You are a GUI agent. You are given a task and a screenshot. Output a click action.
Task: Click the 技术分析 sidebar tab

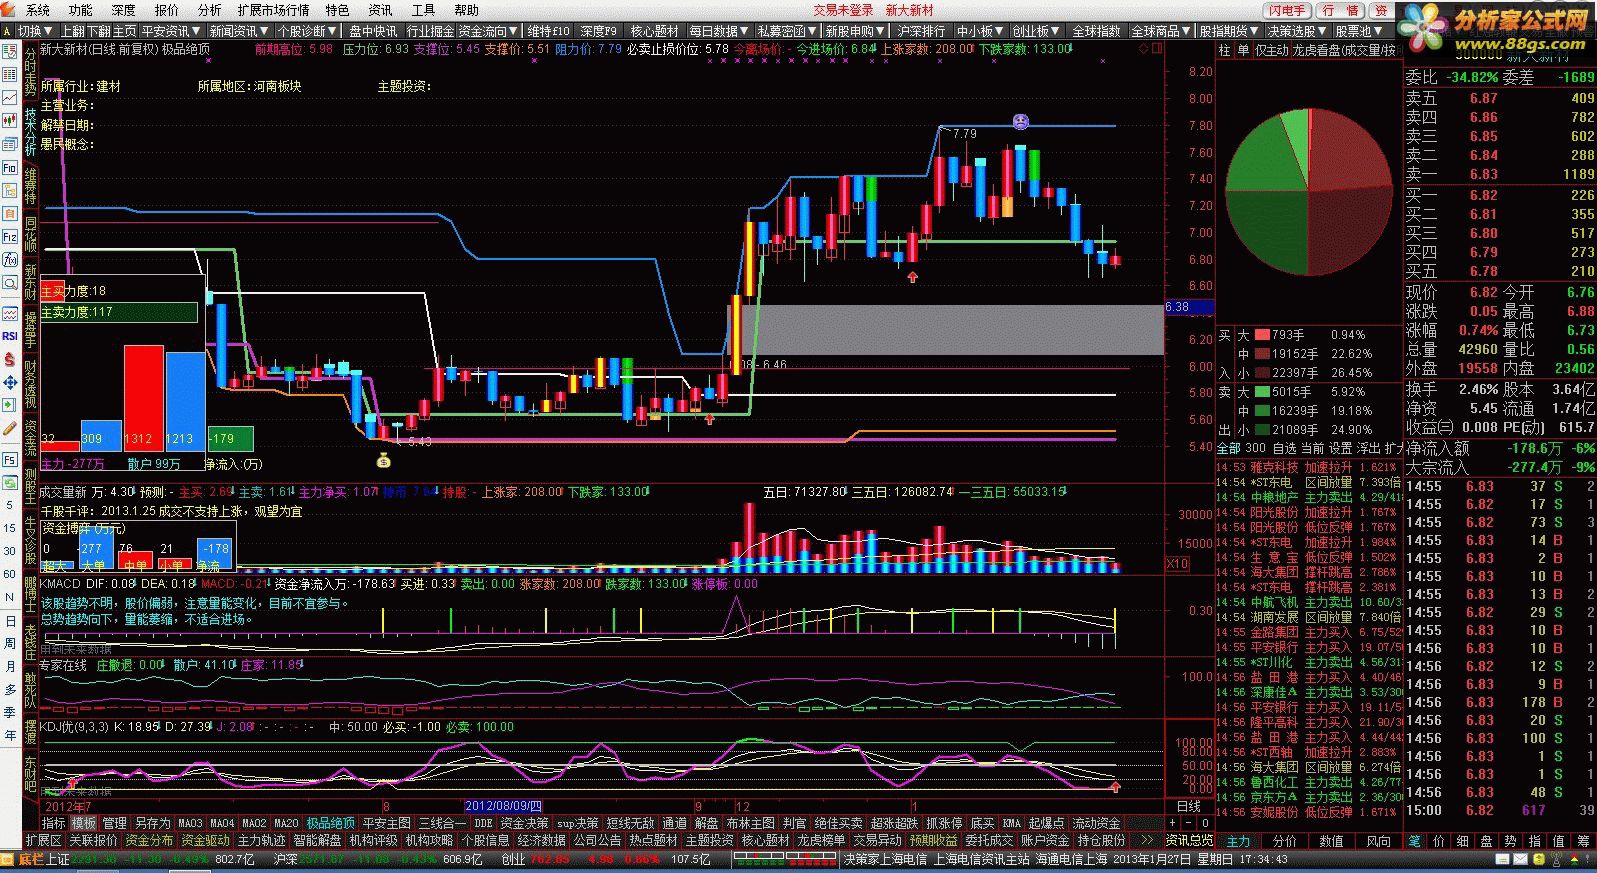point(30,130)
